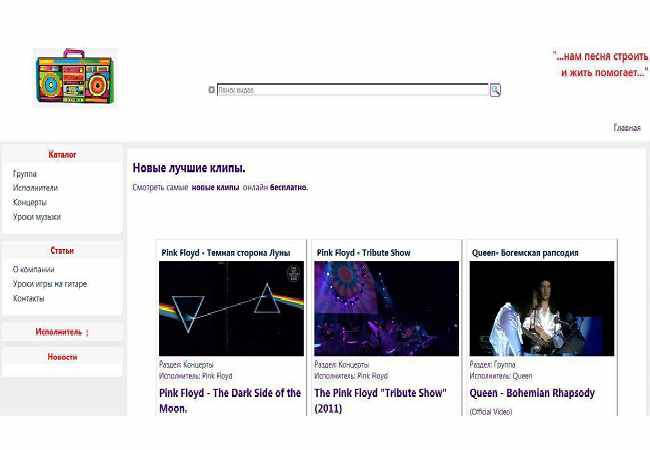Click card title Pink Floyd - Темная сторона Луны

pos(226,253)
